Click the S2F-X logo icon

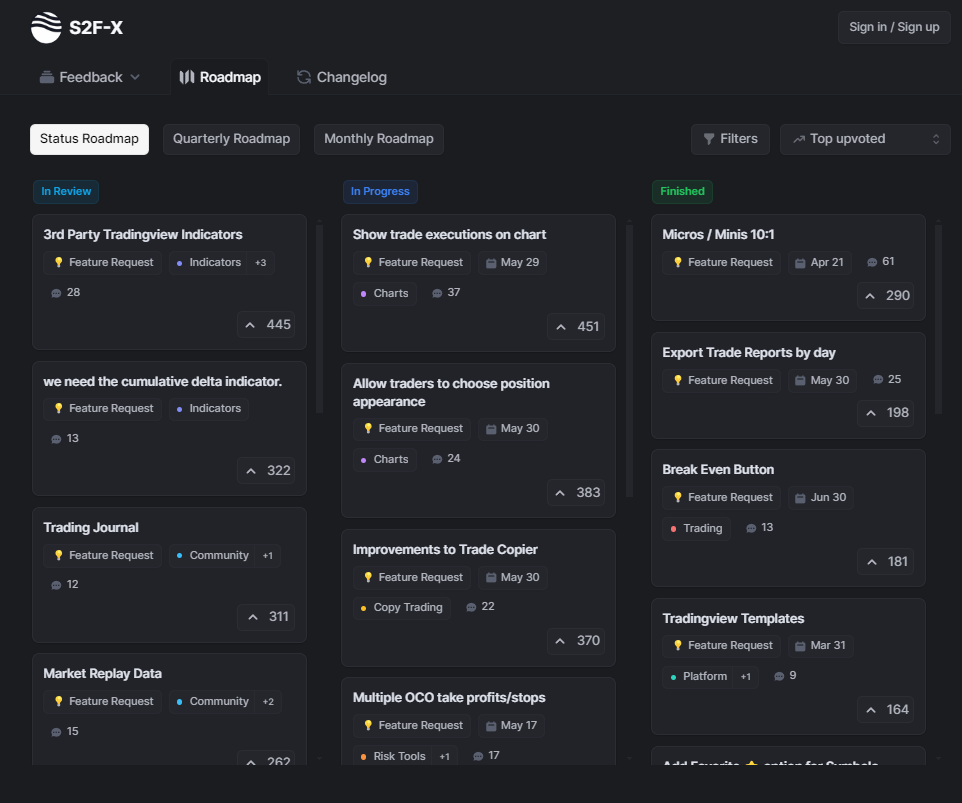46,28
